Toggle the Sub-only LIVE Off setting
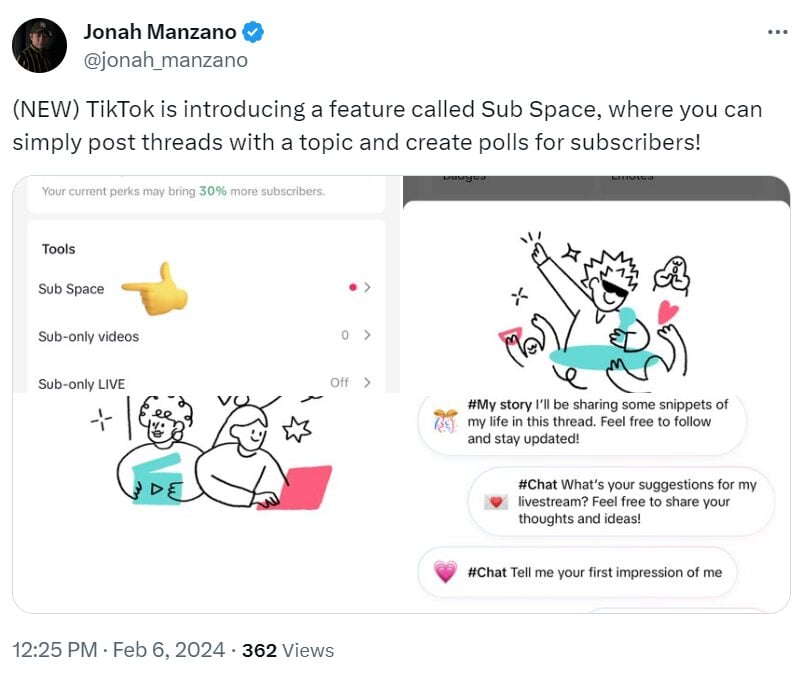803x679 pixels. click(x=340, y=383)
